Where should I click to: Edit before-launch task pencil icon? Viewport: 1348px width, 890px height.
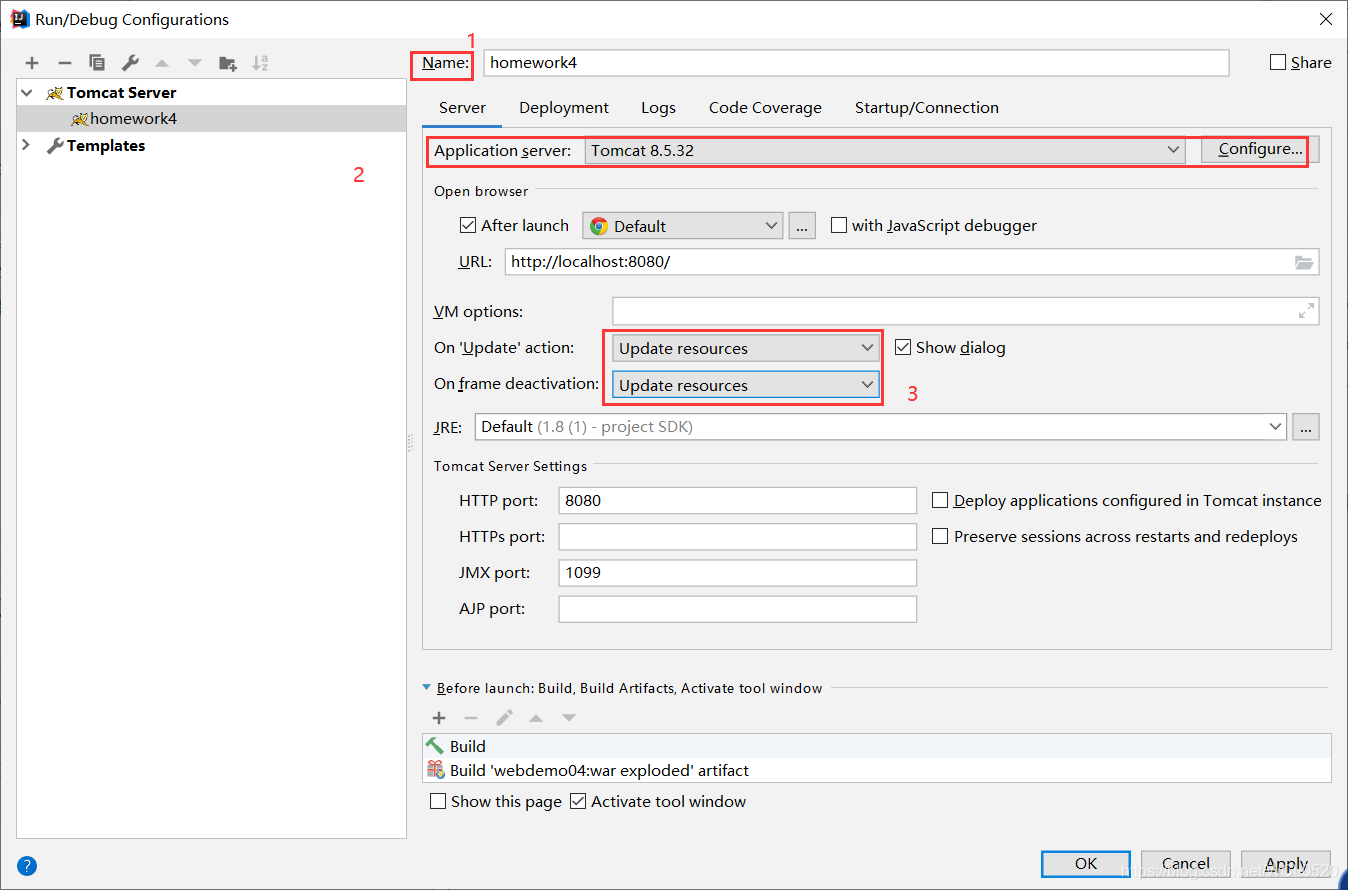[504, 718]
